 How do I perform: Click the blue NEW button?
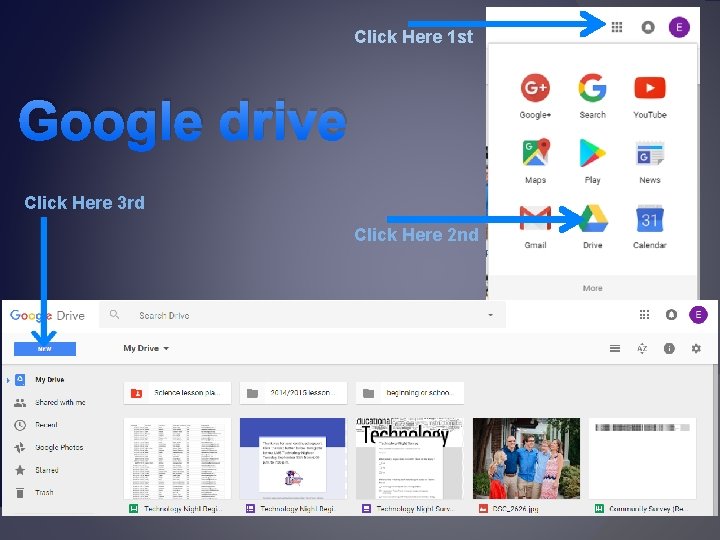click(x=45, y=349)
